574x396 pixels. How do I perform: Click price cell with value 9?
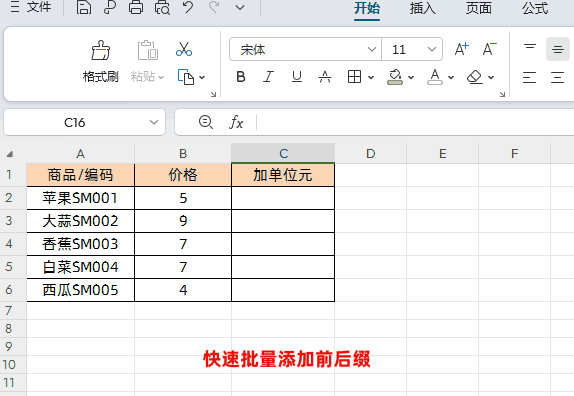[x=183, y=221]
